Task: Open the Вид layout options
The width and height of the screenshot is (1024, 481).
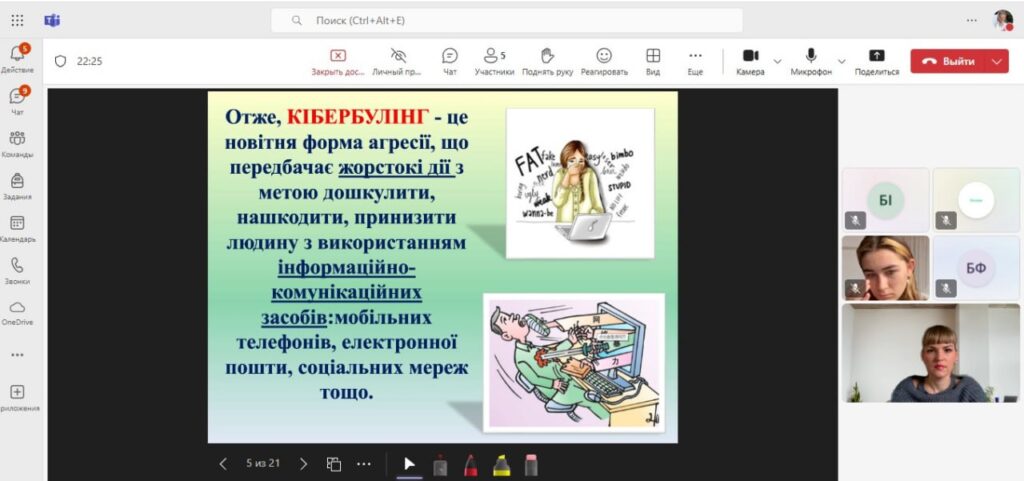Action: click(x=653, y=60)
